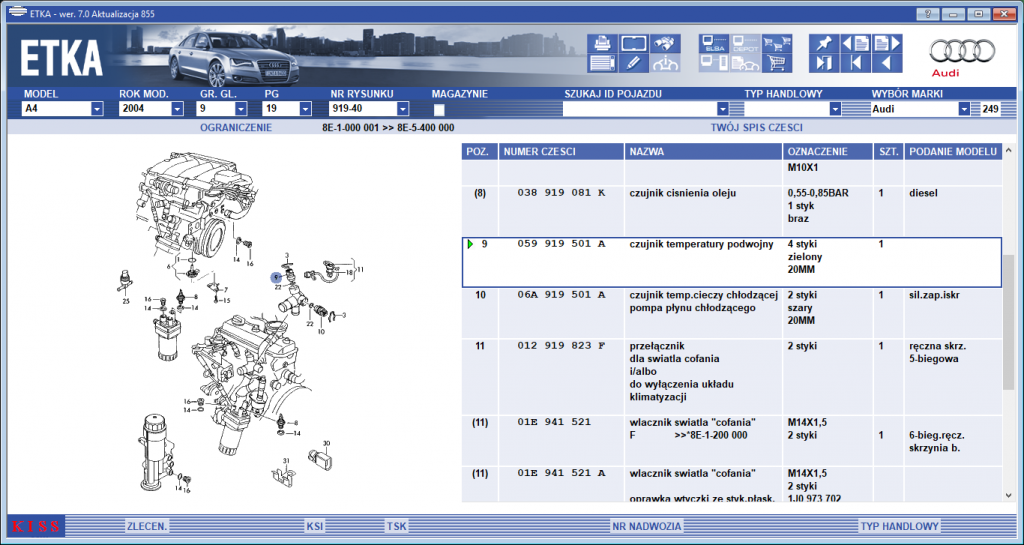Click the SZT. column header

889,151
